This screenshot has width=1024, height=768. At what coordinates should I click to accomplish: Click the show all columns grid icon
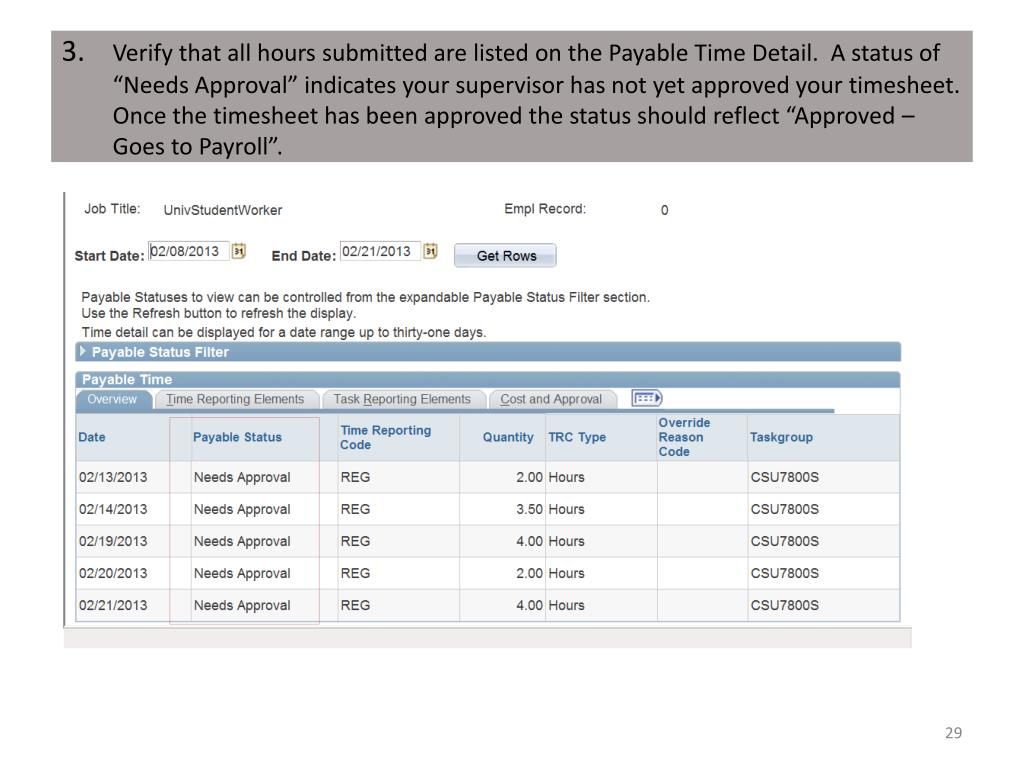click(x=647, y=398)
